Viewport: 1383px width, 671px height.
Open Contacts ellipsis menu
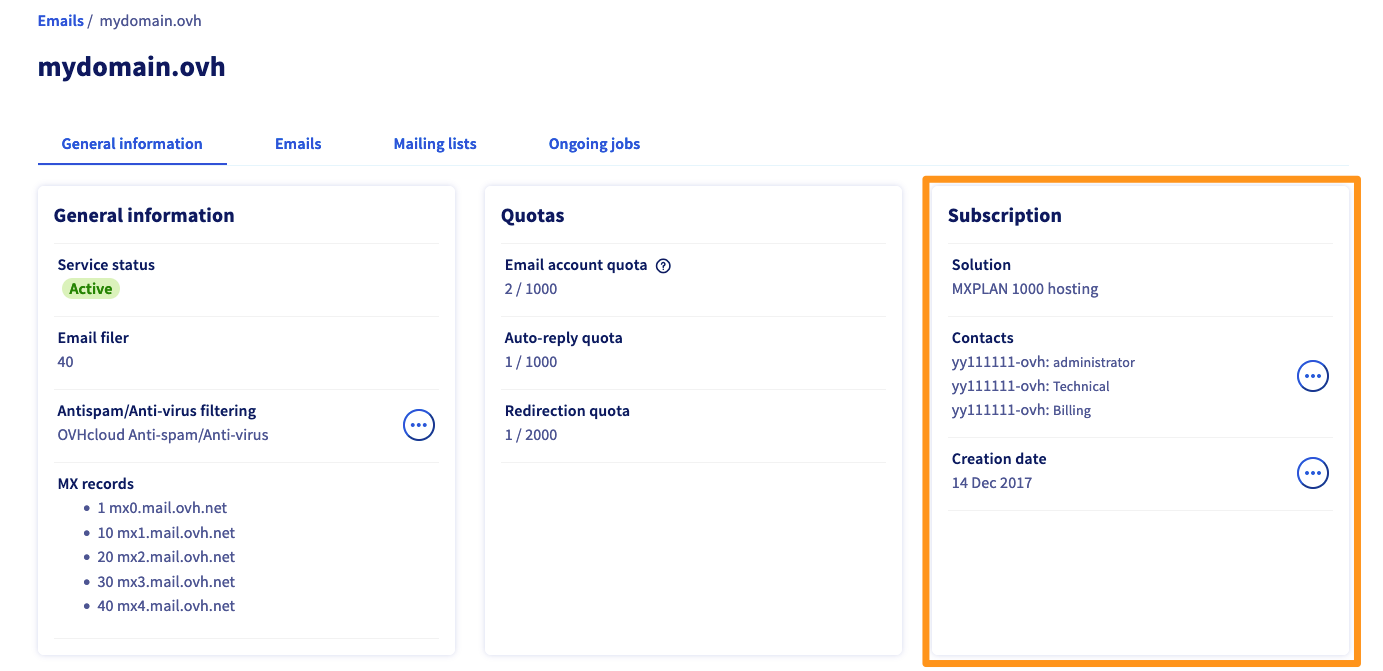(x=1312, y=377)
